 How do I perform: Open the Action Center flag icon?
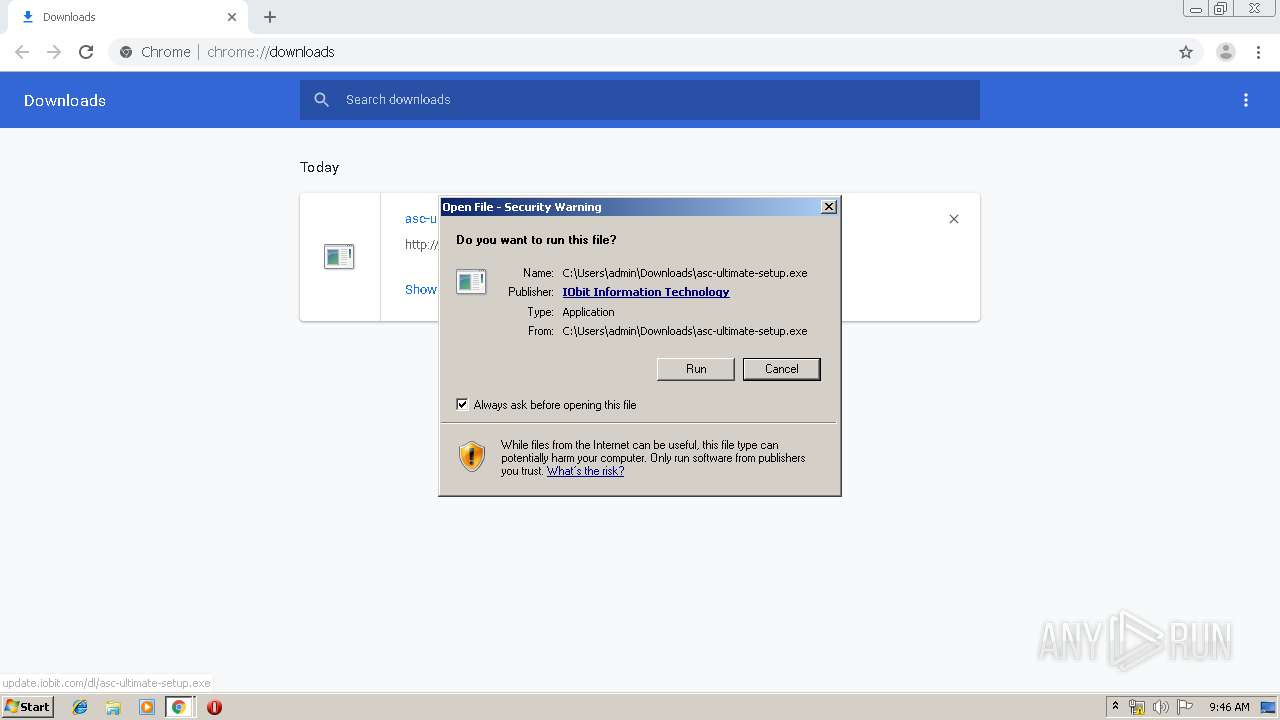click(1185, 707)
